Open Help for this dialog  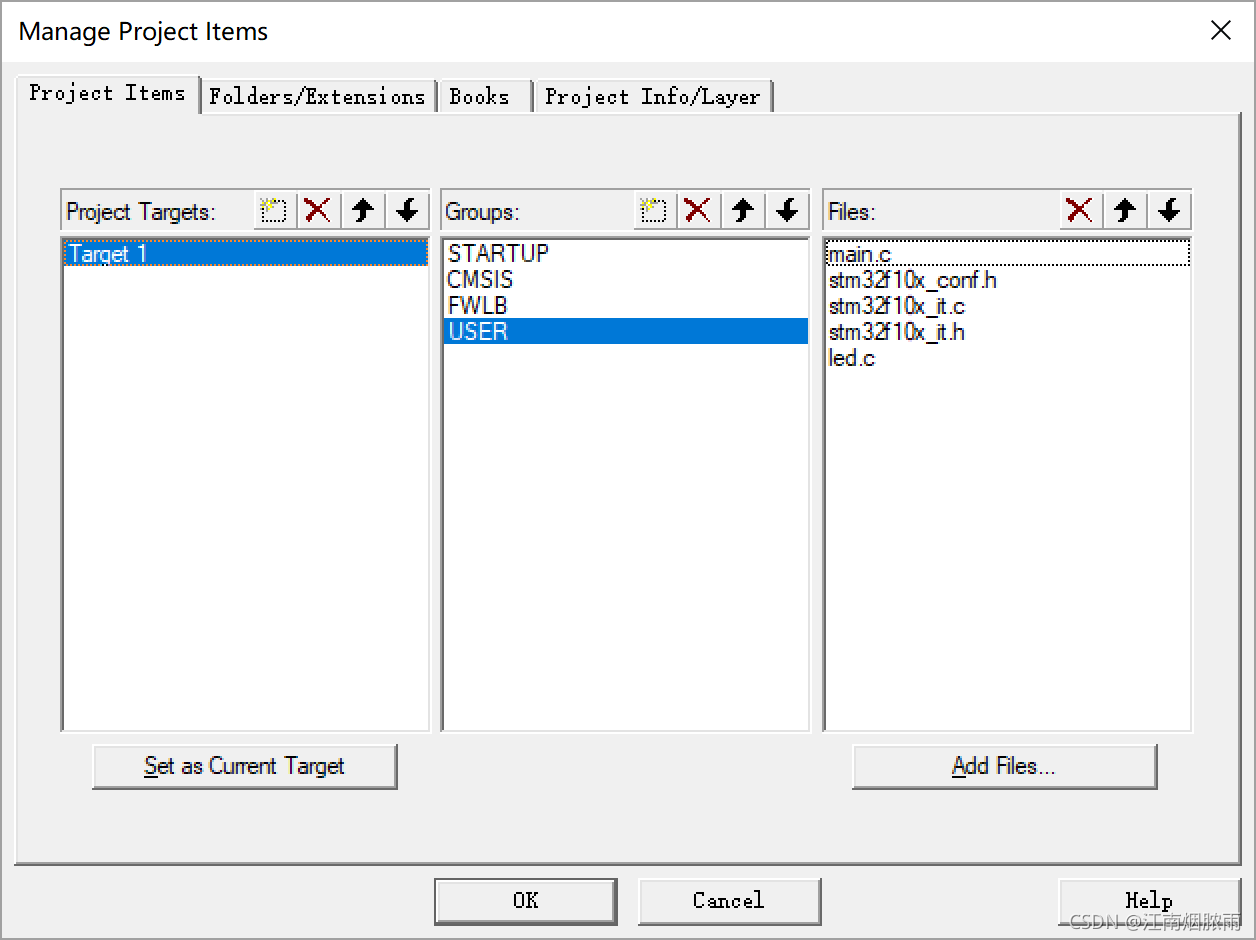click(1149, 901)
